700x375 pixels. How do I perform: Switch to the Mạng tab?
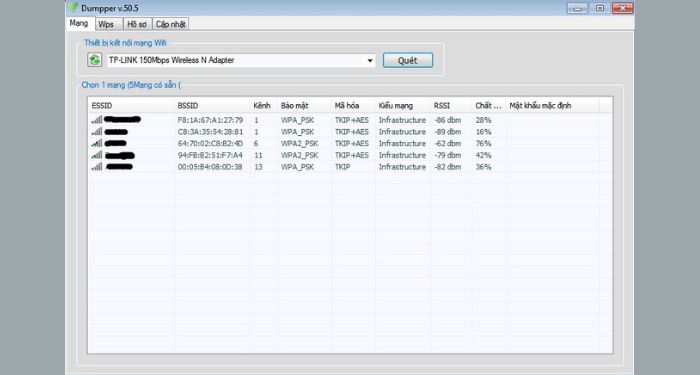pos(79,23)
